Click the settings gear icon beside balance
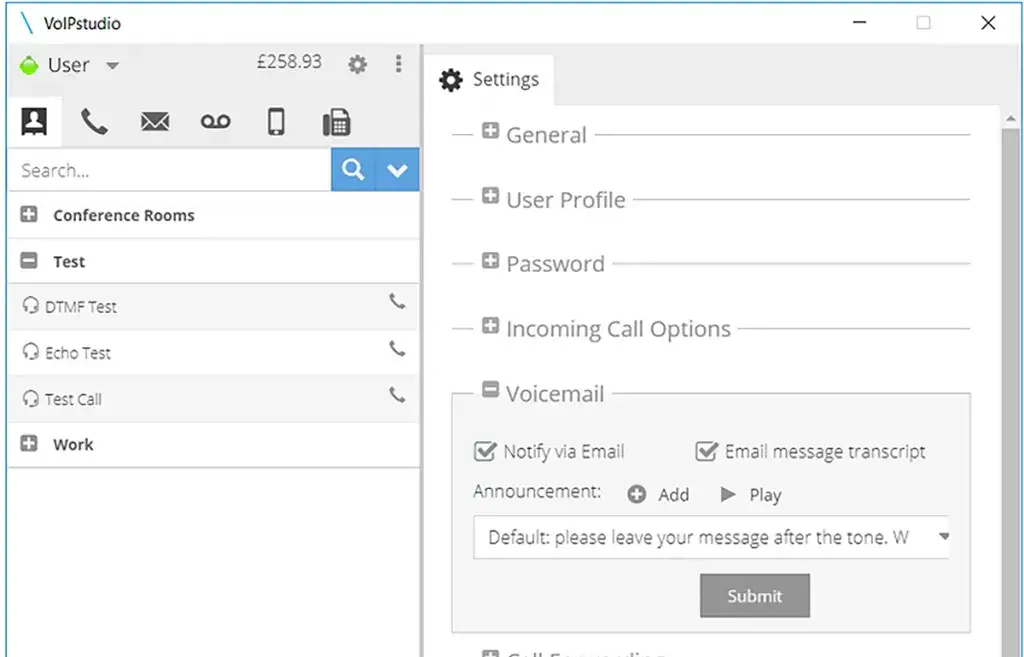 coord(357,65)
